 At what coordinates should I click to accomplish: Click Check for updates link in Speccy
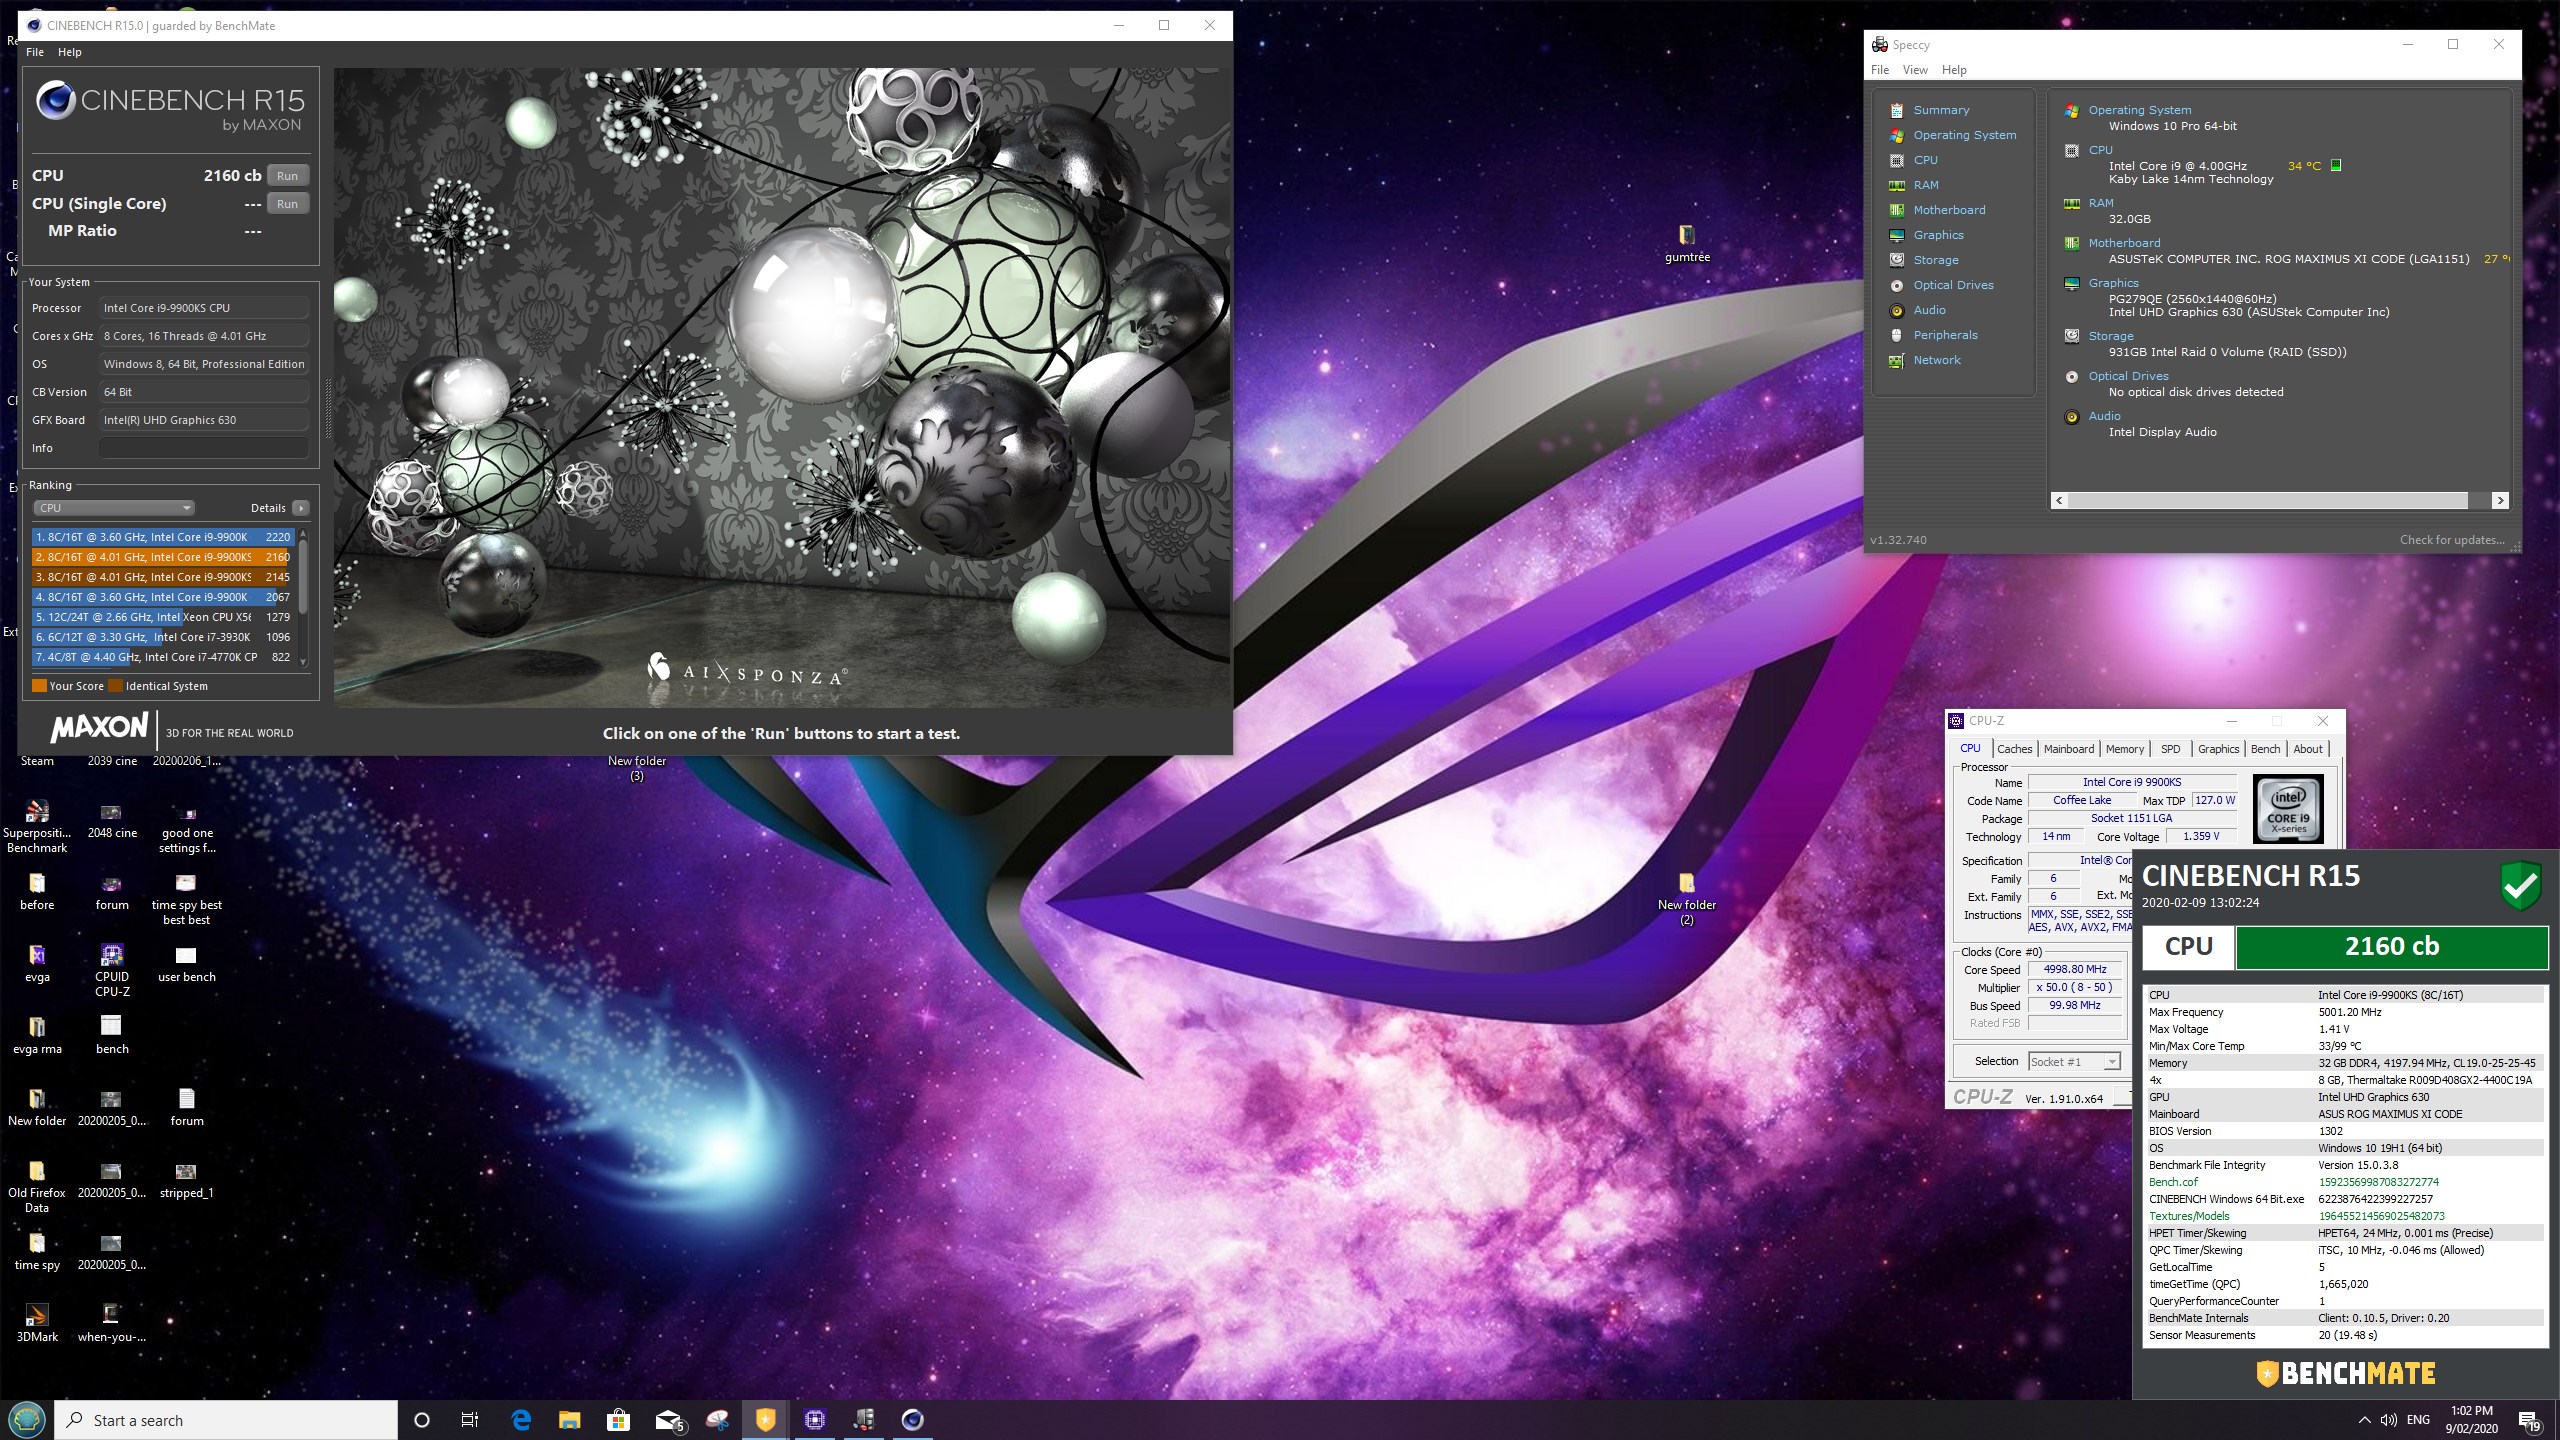click(2452, 540)
